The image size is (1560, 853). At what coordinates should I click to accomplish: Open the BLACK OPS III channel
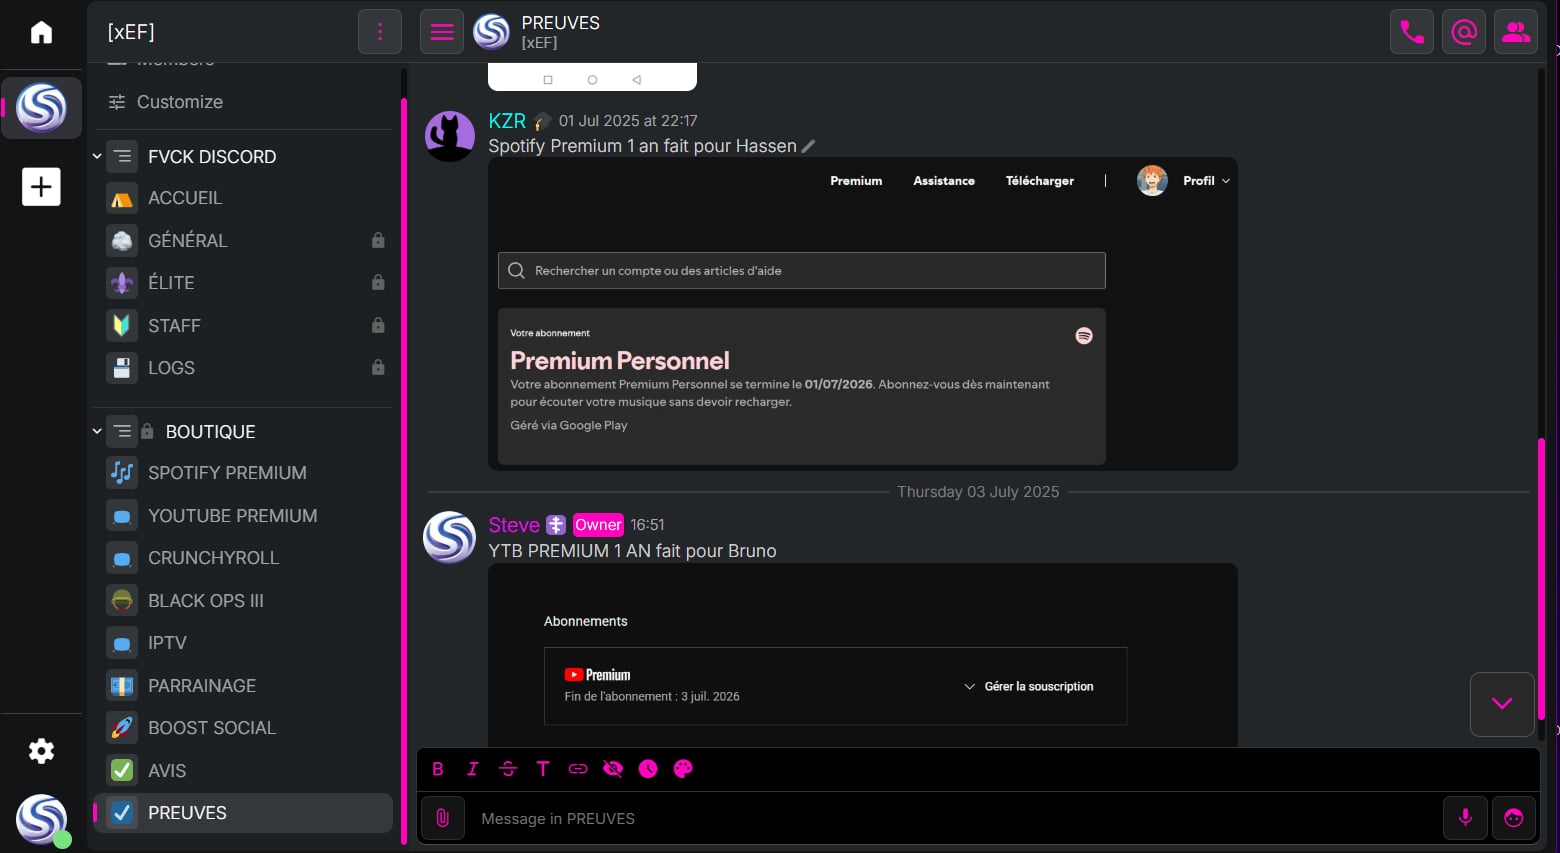tap(243, 601)
